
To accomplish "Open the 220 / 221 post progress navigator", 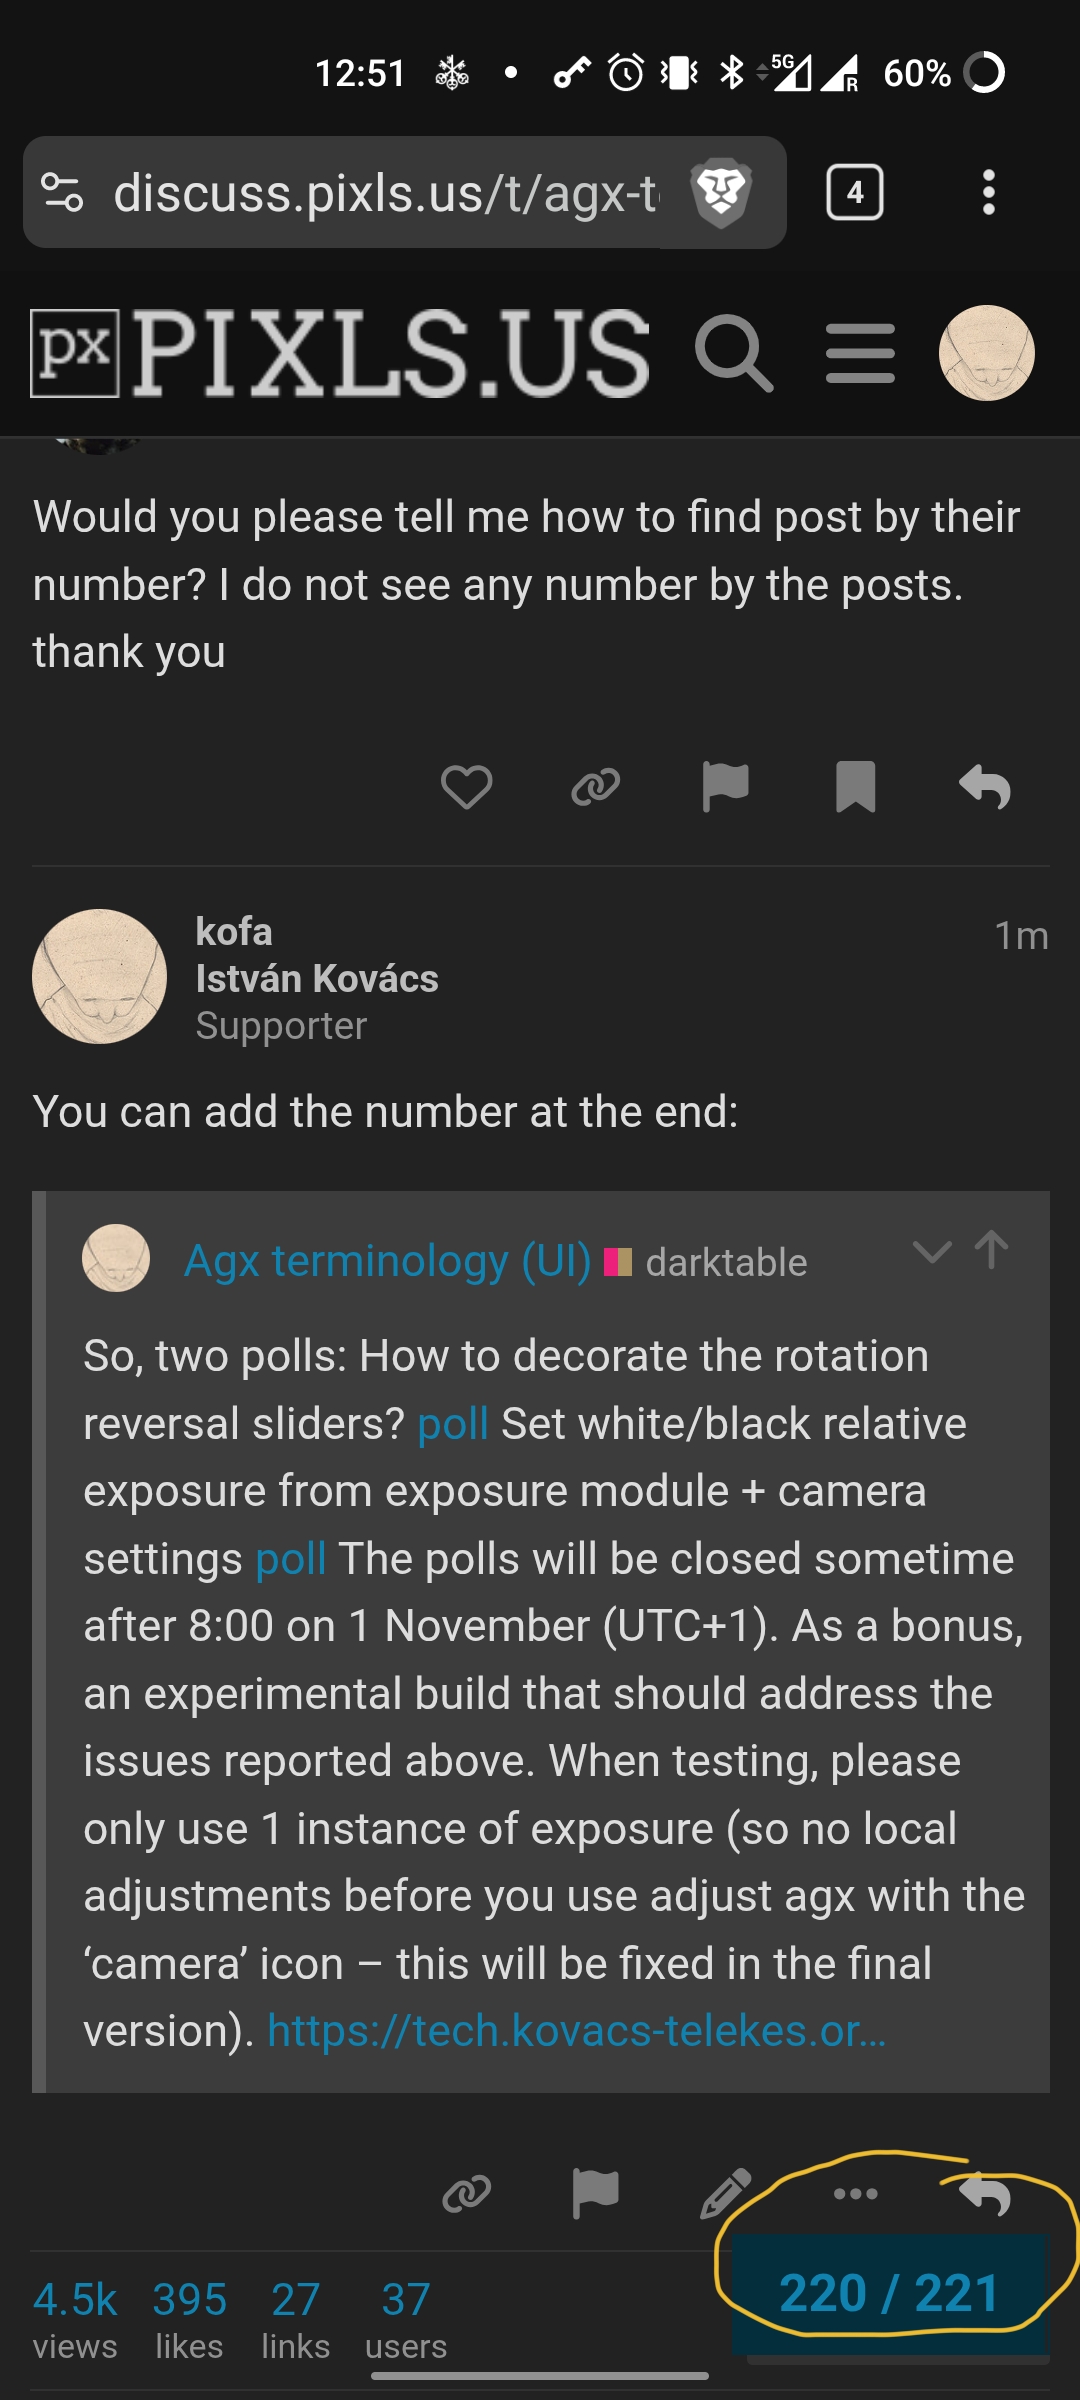I will point(888,2293).
